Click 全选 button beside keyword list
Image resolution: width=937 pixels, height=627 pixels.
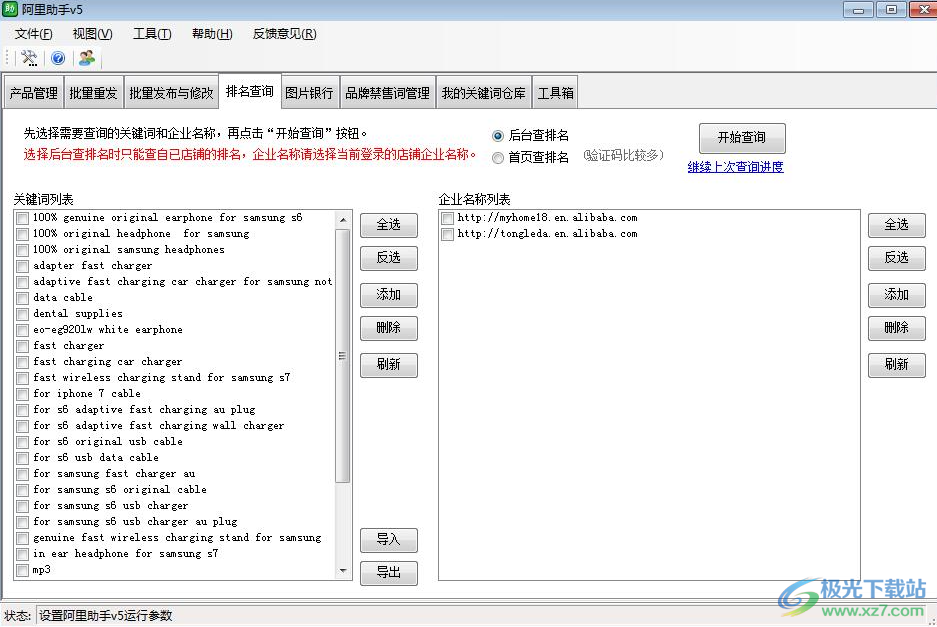(388, 225)
